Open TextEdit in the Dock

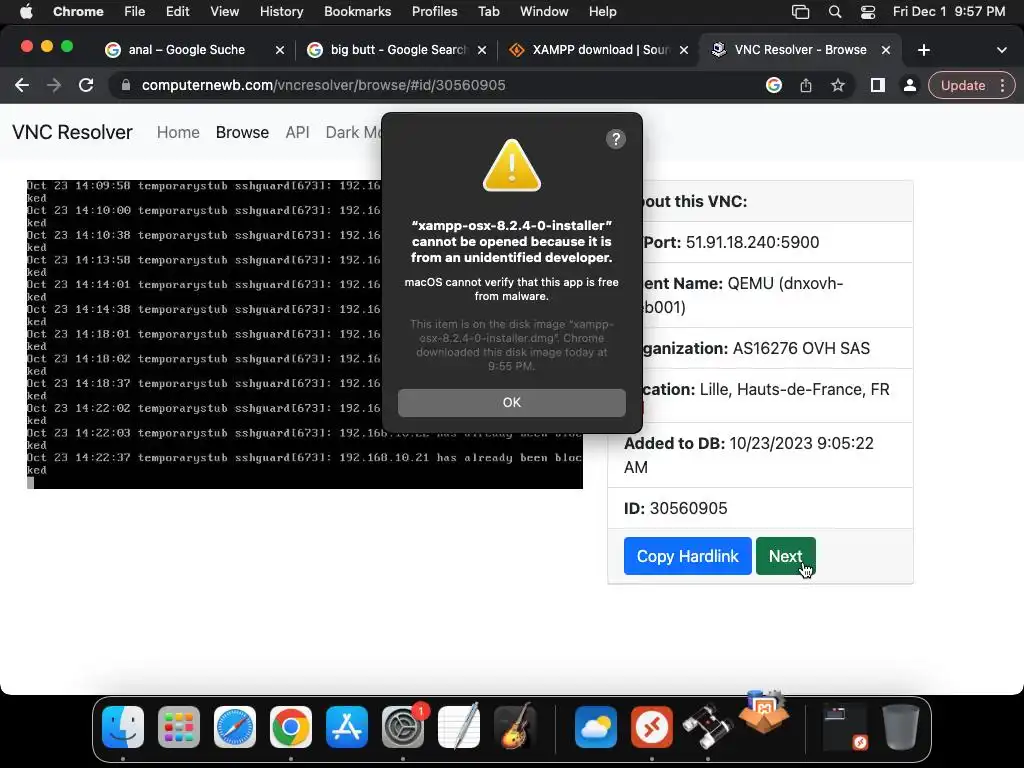click(458, 727)
